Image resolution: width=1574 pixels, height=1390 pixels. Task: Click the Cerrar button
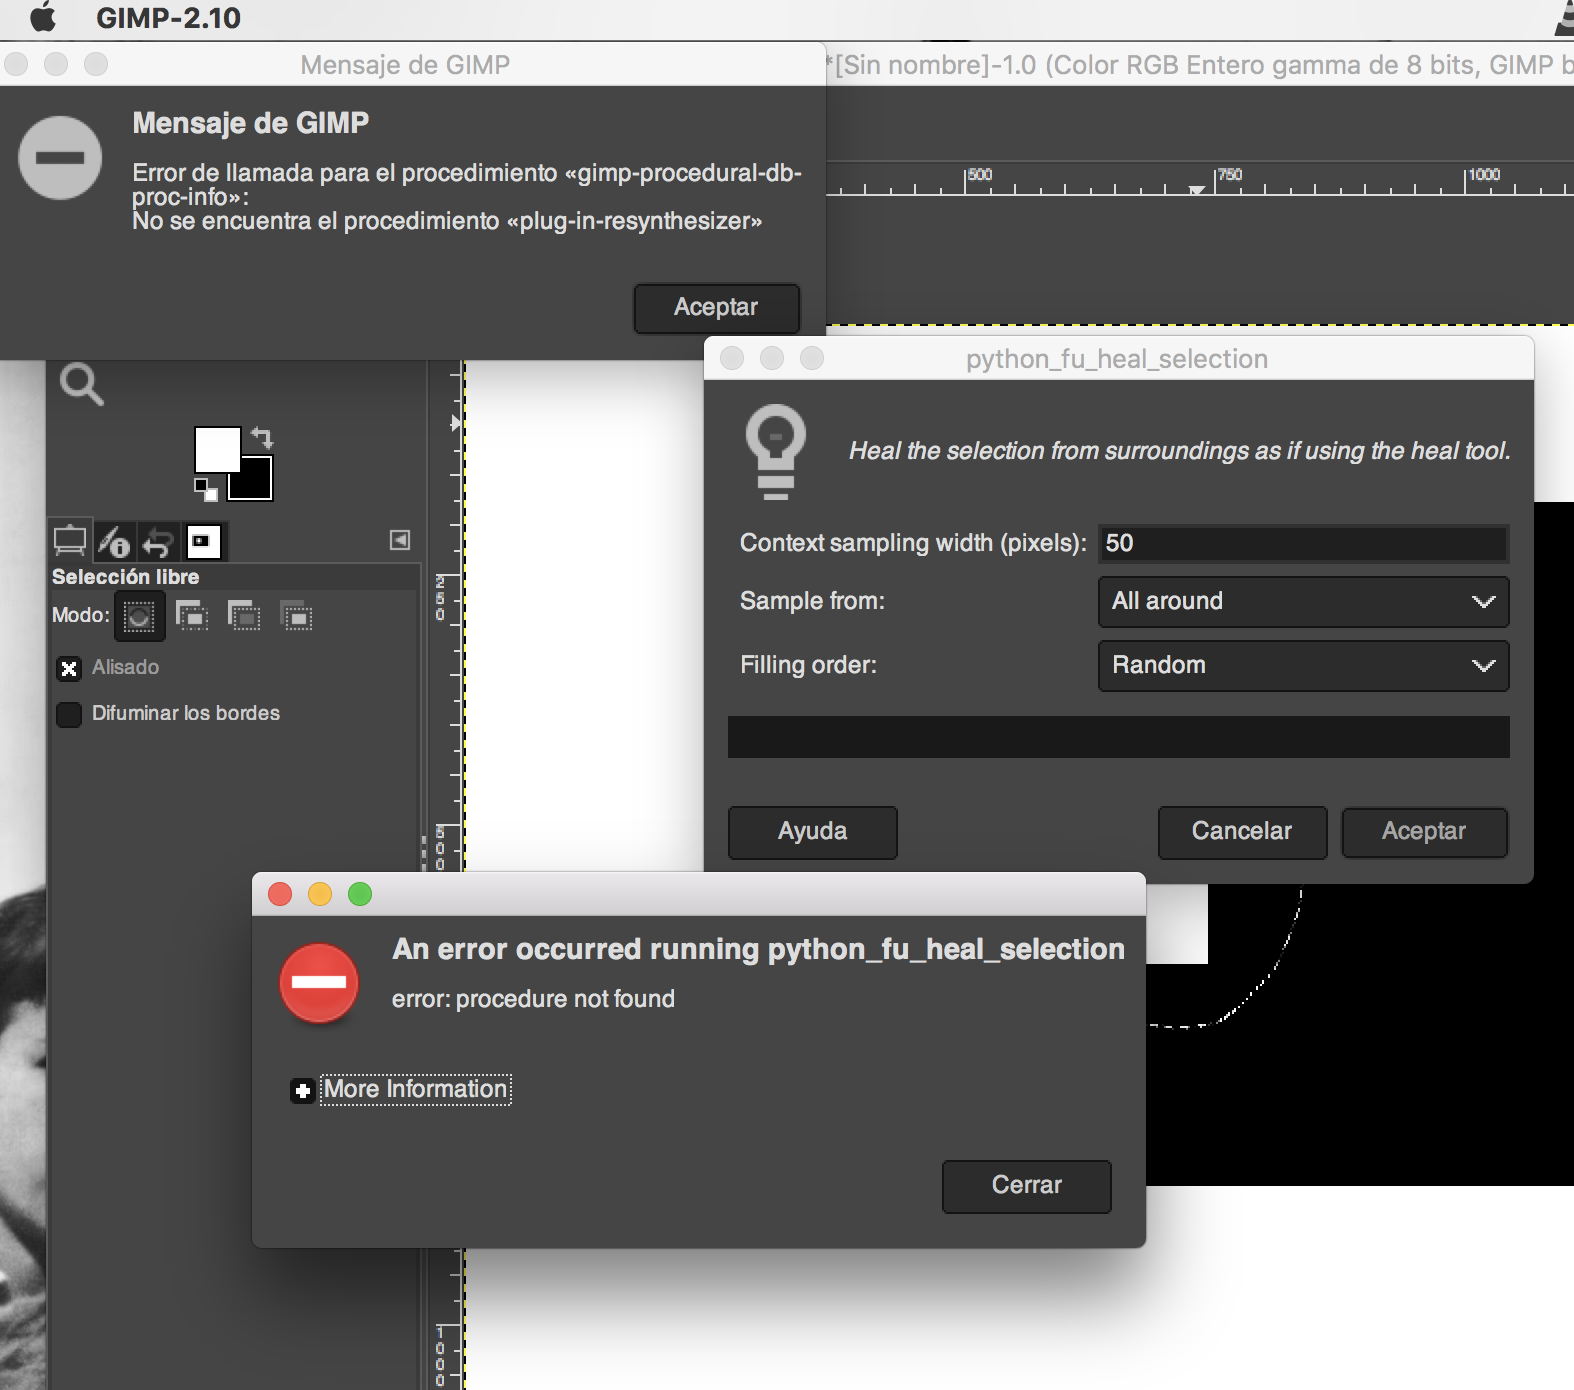(x=1027, y=1186)
